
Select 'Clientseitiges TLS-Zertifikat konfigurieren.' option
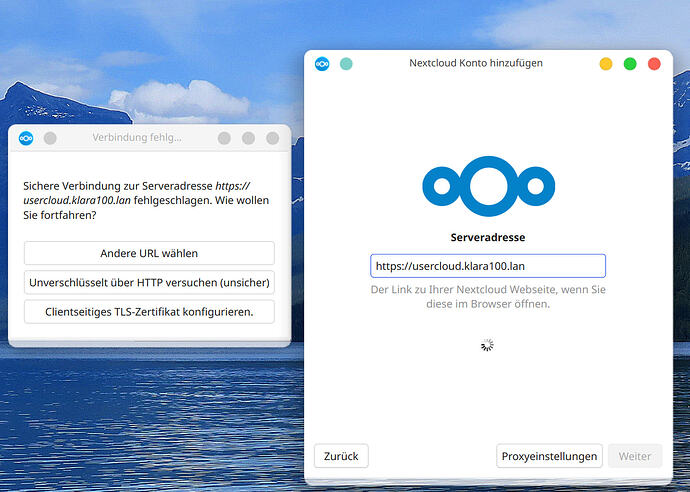coord(149,312)
